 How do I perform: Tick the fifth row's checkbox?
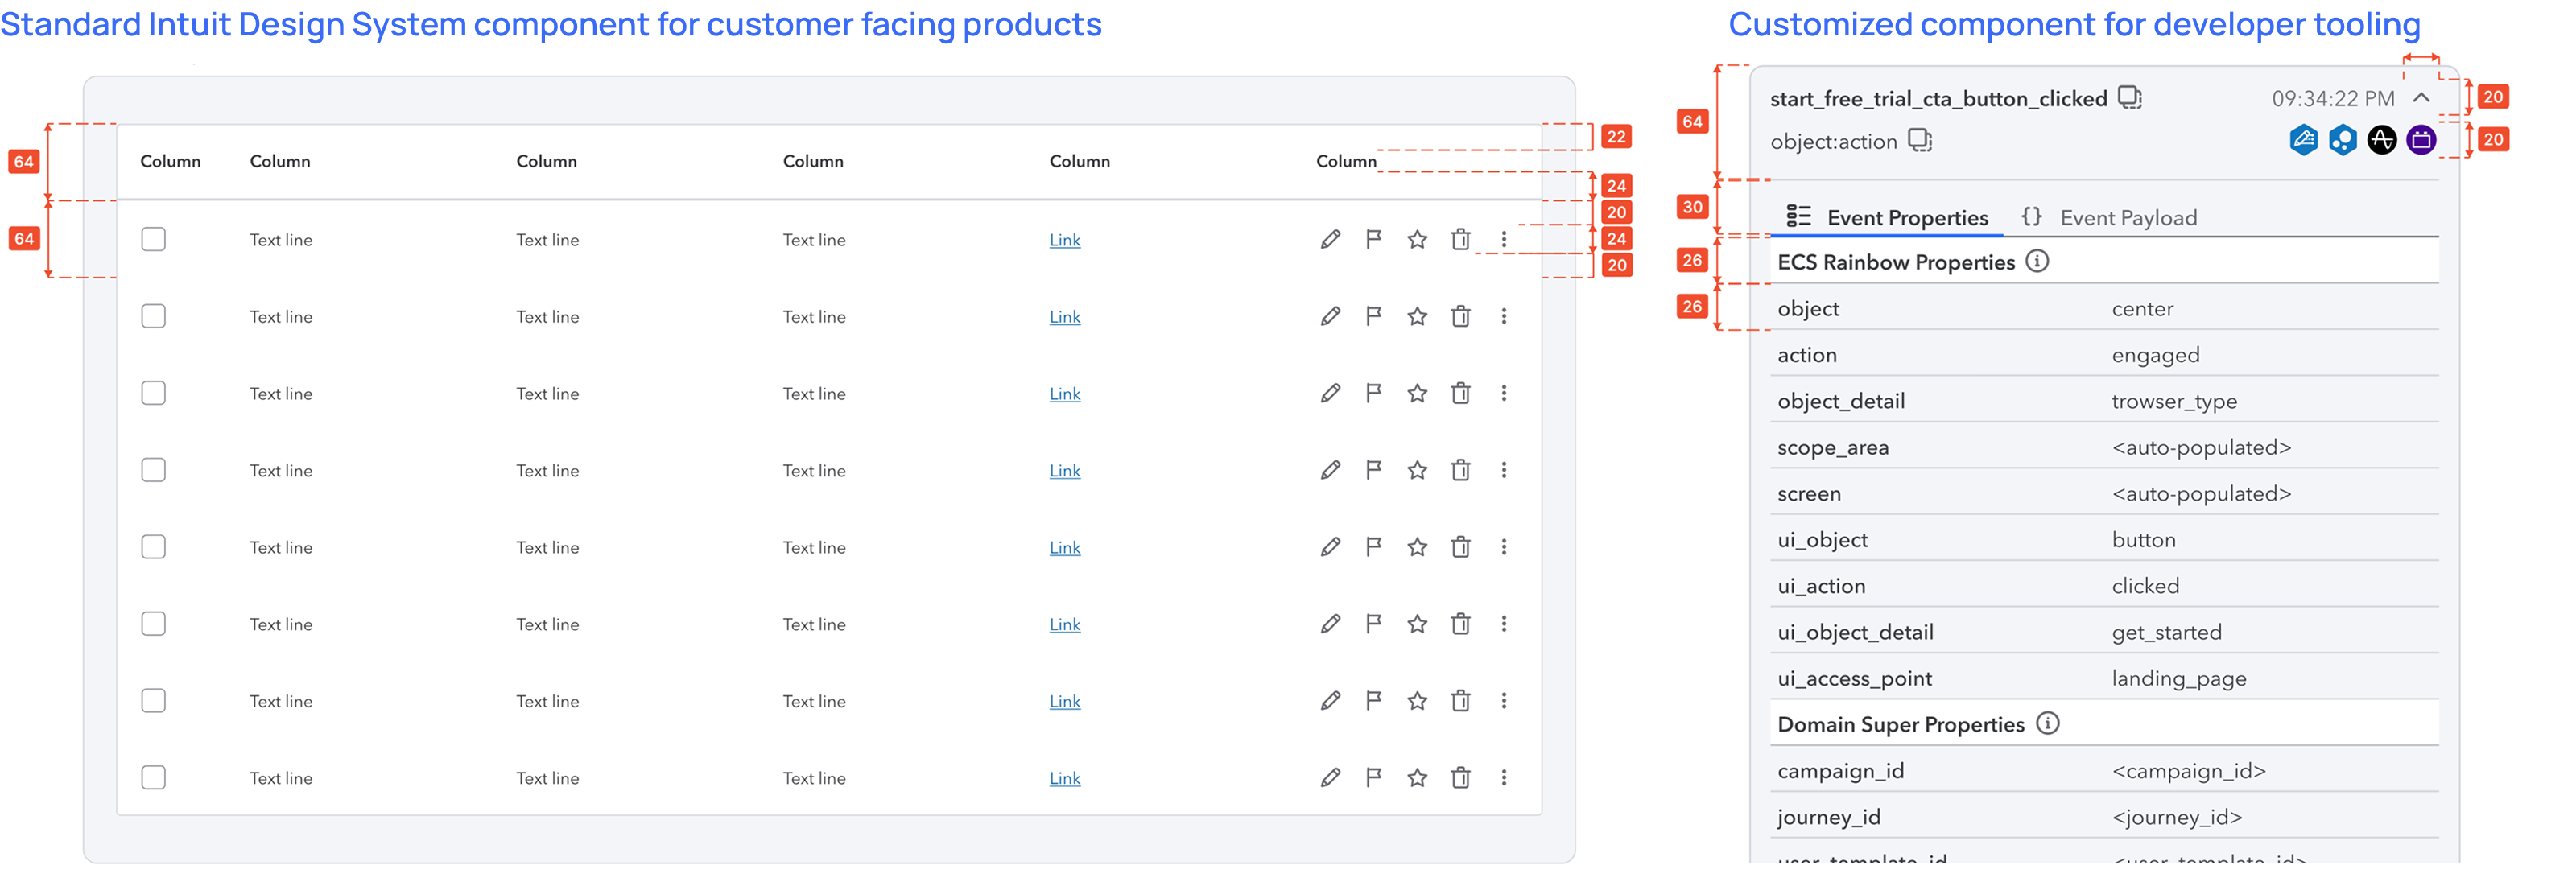click(153, 547)
